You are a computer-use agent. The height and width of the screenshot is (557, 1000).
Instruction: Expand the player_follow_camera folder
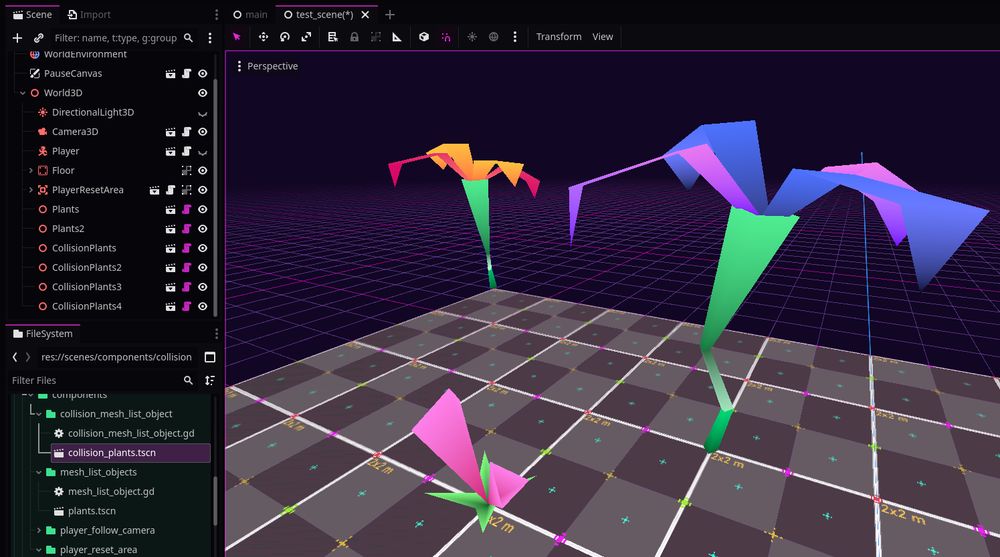[39, 531]
